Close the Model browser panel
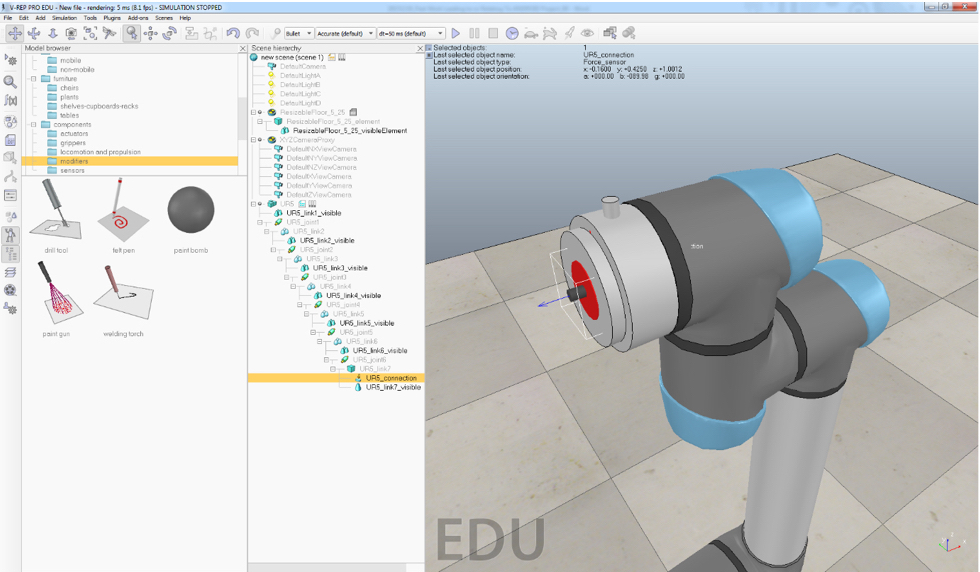 [242, 48]
